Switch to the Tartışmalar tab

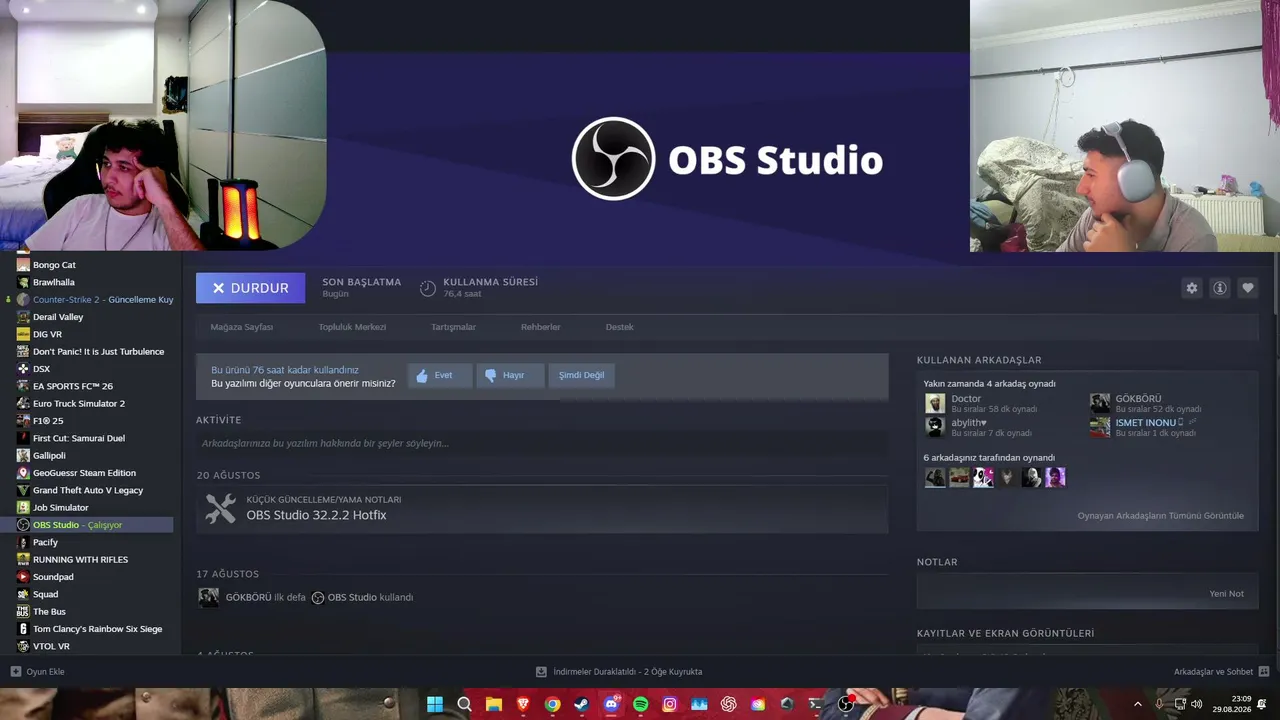click(x=453, y=327)
